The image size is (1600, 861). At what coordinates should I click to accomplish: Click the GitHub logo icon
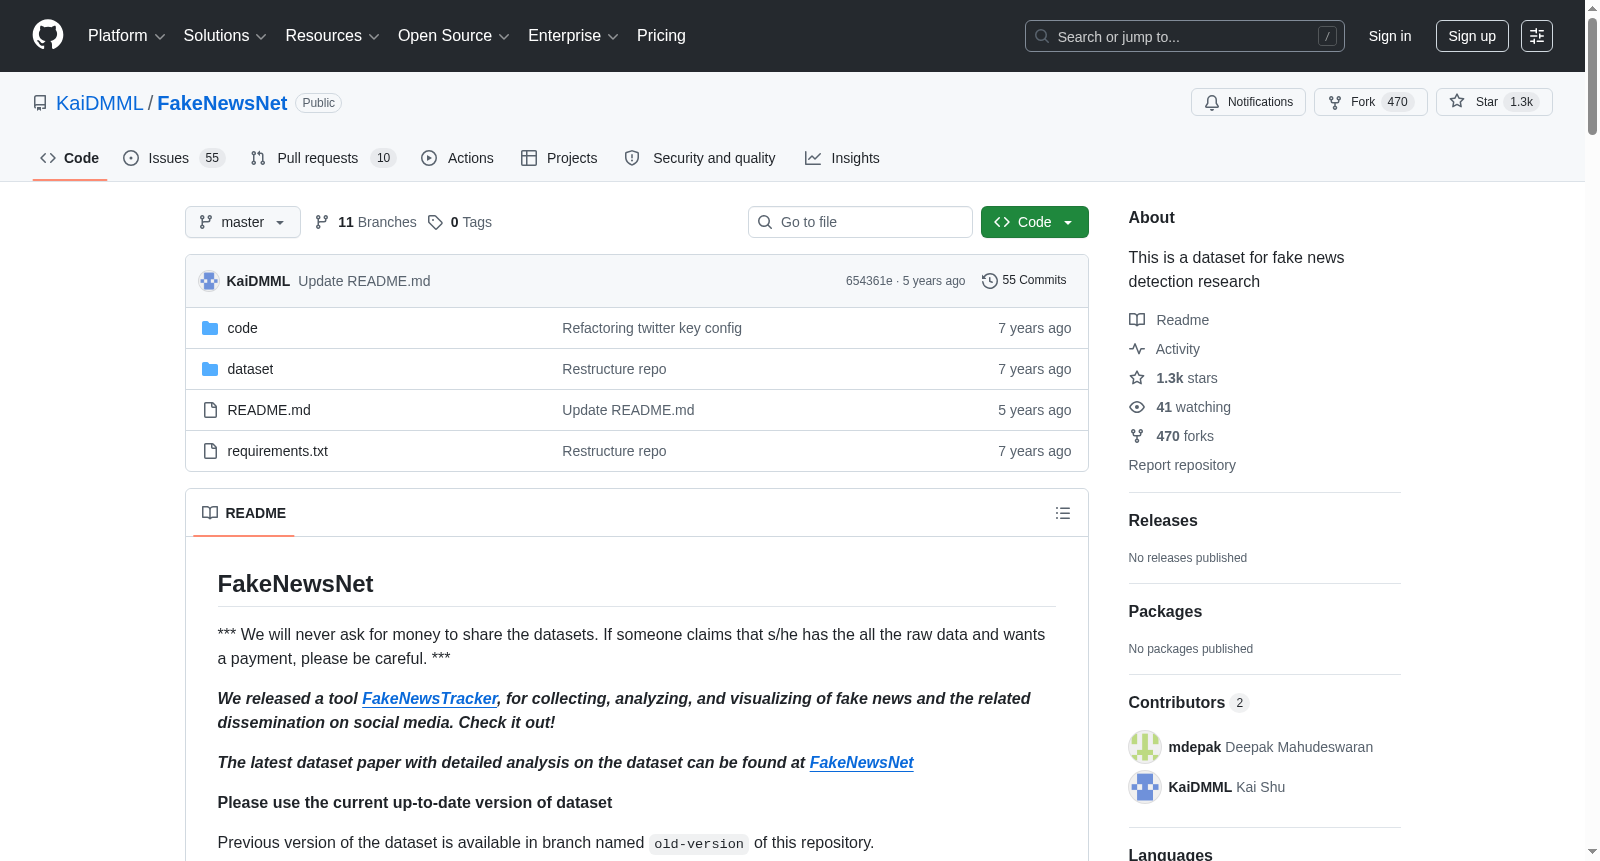pyautogui.click(x=48, y=35)
